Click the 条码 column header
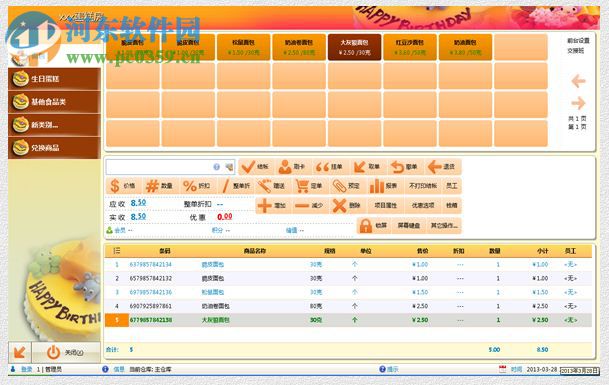The width and height of the screenshot is (609, 385). pyautogui.click(x=165, y=251)
